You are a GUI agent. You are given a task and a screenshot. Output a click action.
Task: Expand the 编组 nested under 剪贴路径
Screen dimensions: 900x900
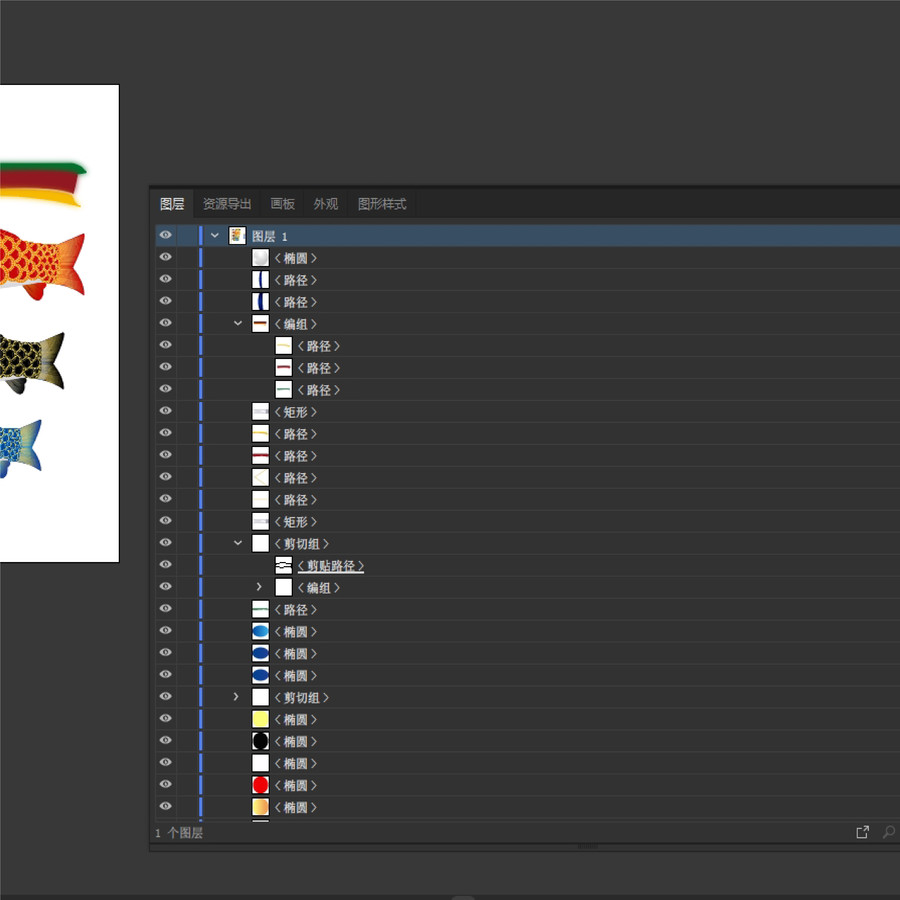[x=259, y=587]
